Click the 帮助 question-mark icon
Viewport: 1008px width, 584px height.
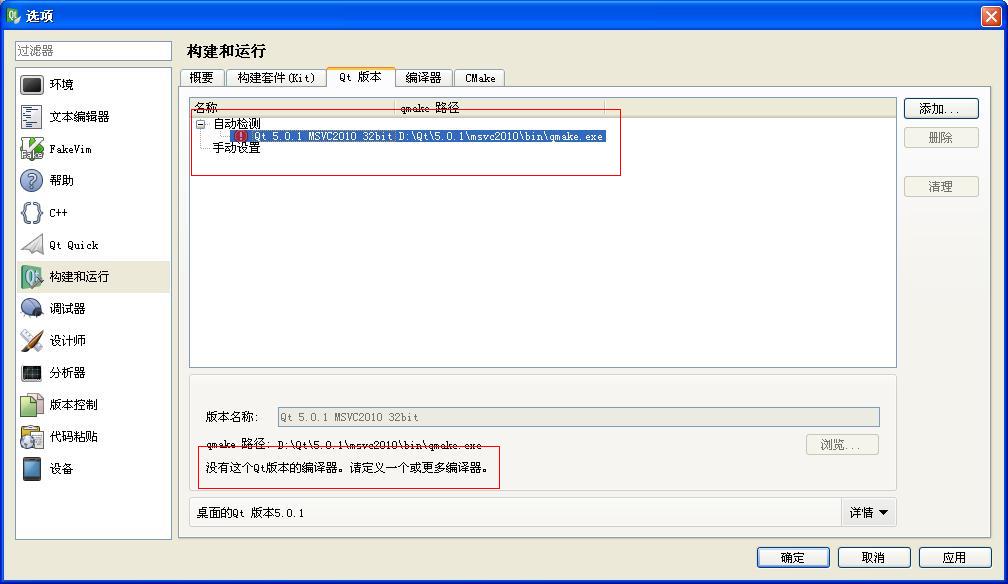32,181
